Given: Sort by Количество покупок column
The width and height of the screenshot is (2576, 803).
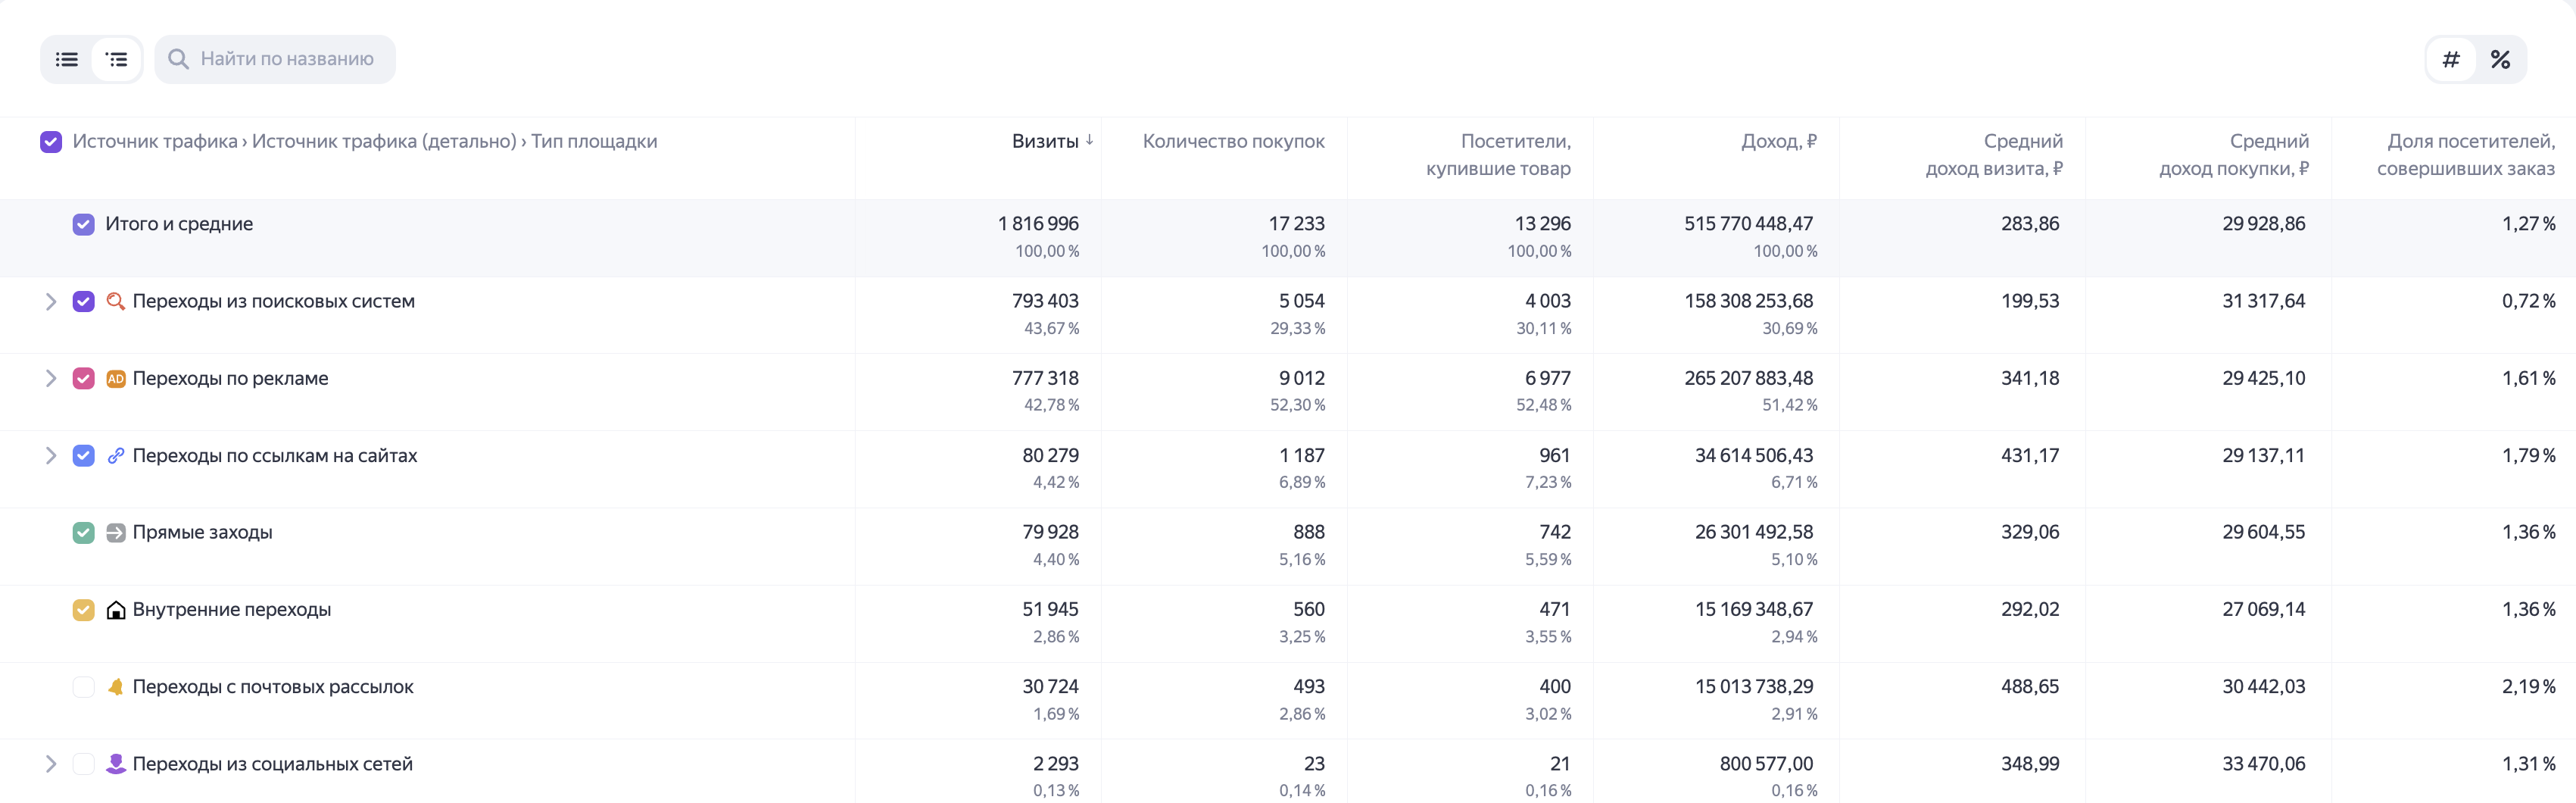Looking at the screenshot, I should click(x=1233, y=141).
